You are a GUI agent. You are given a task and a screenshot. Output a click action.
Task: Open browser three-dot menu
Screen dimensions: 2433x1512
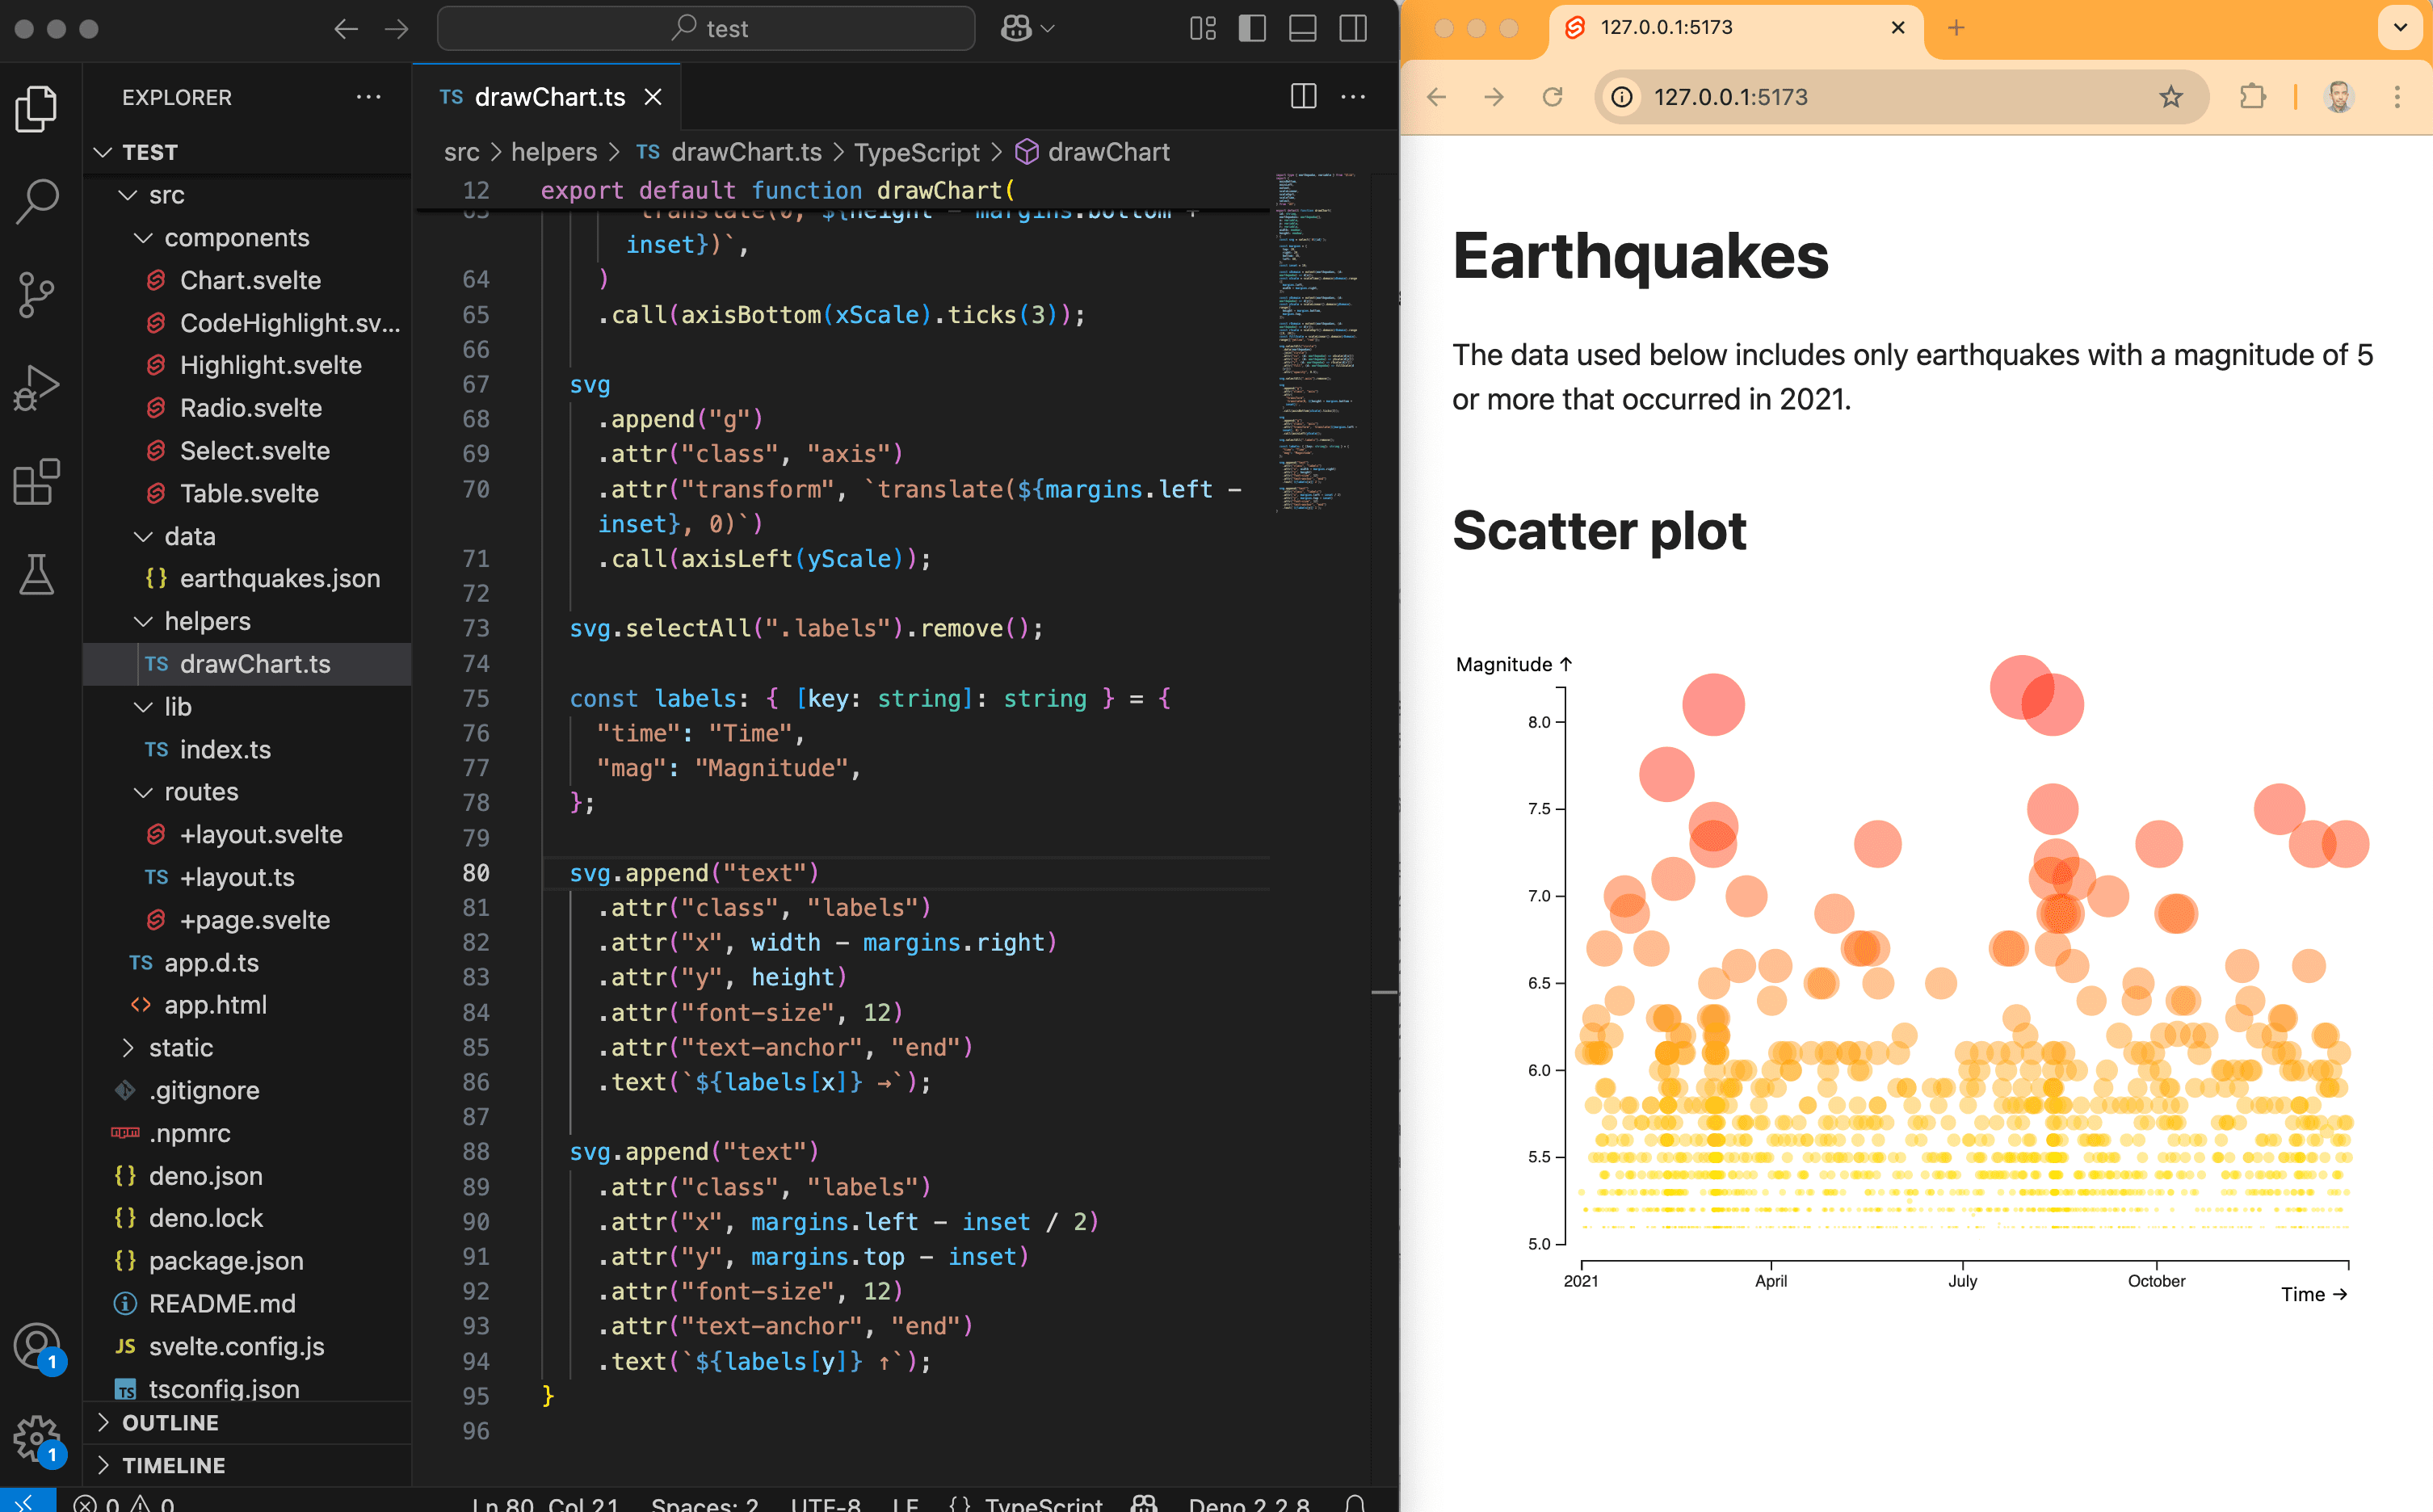pos(2397,97)
